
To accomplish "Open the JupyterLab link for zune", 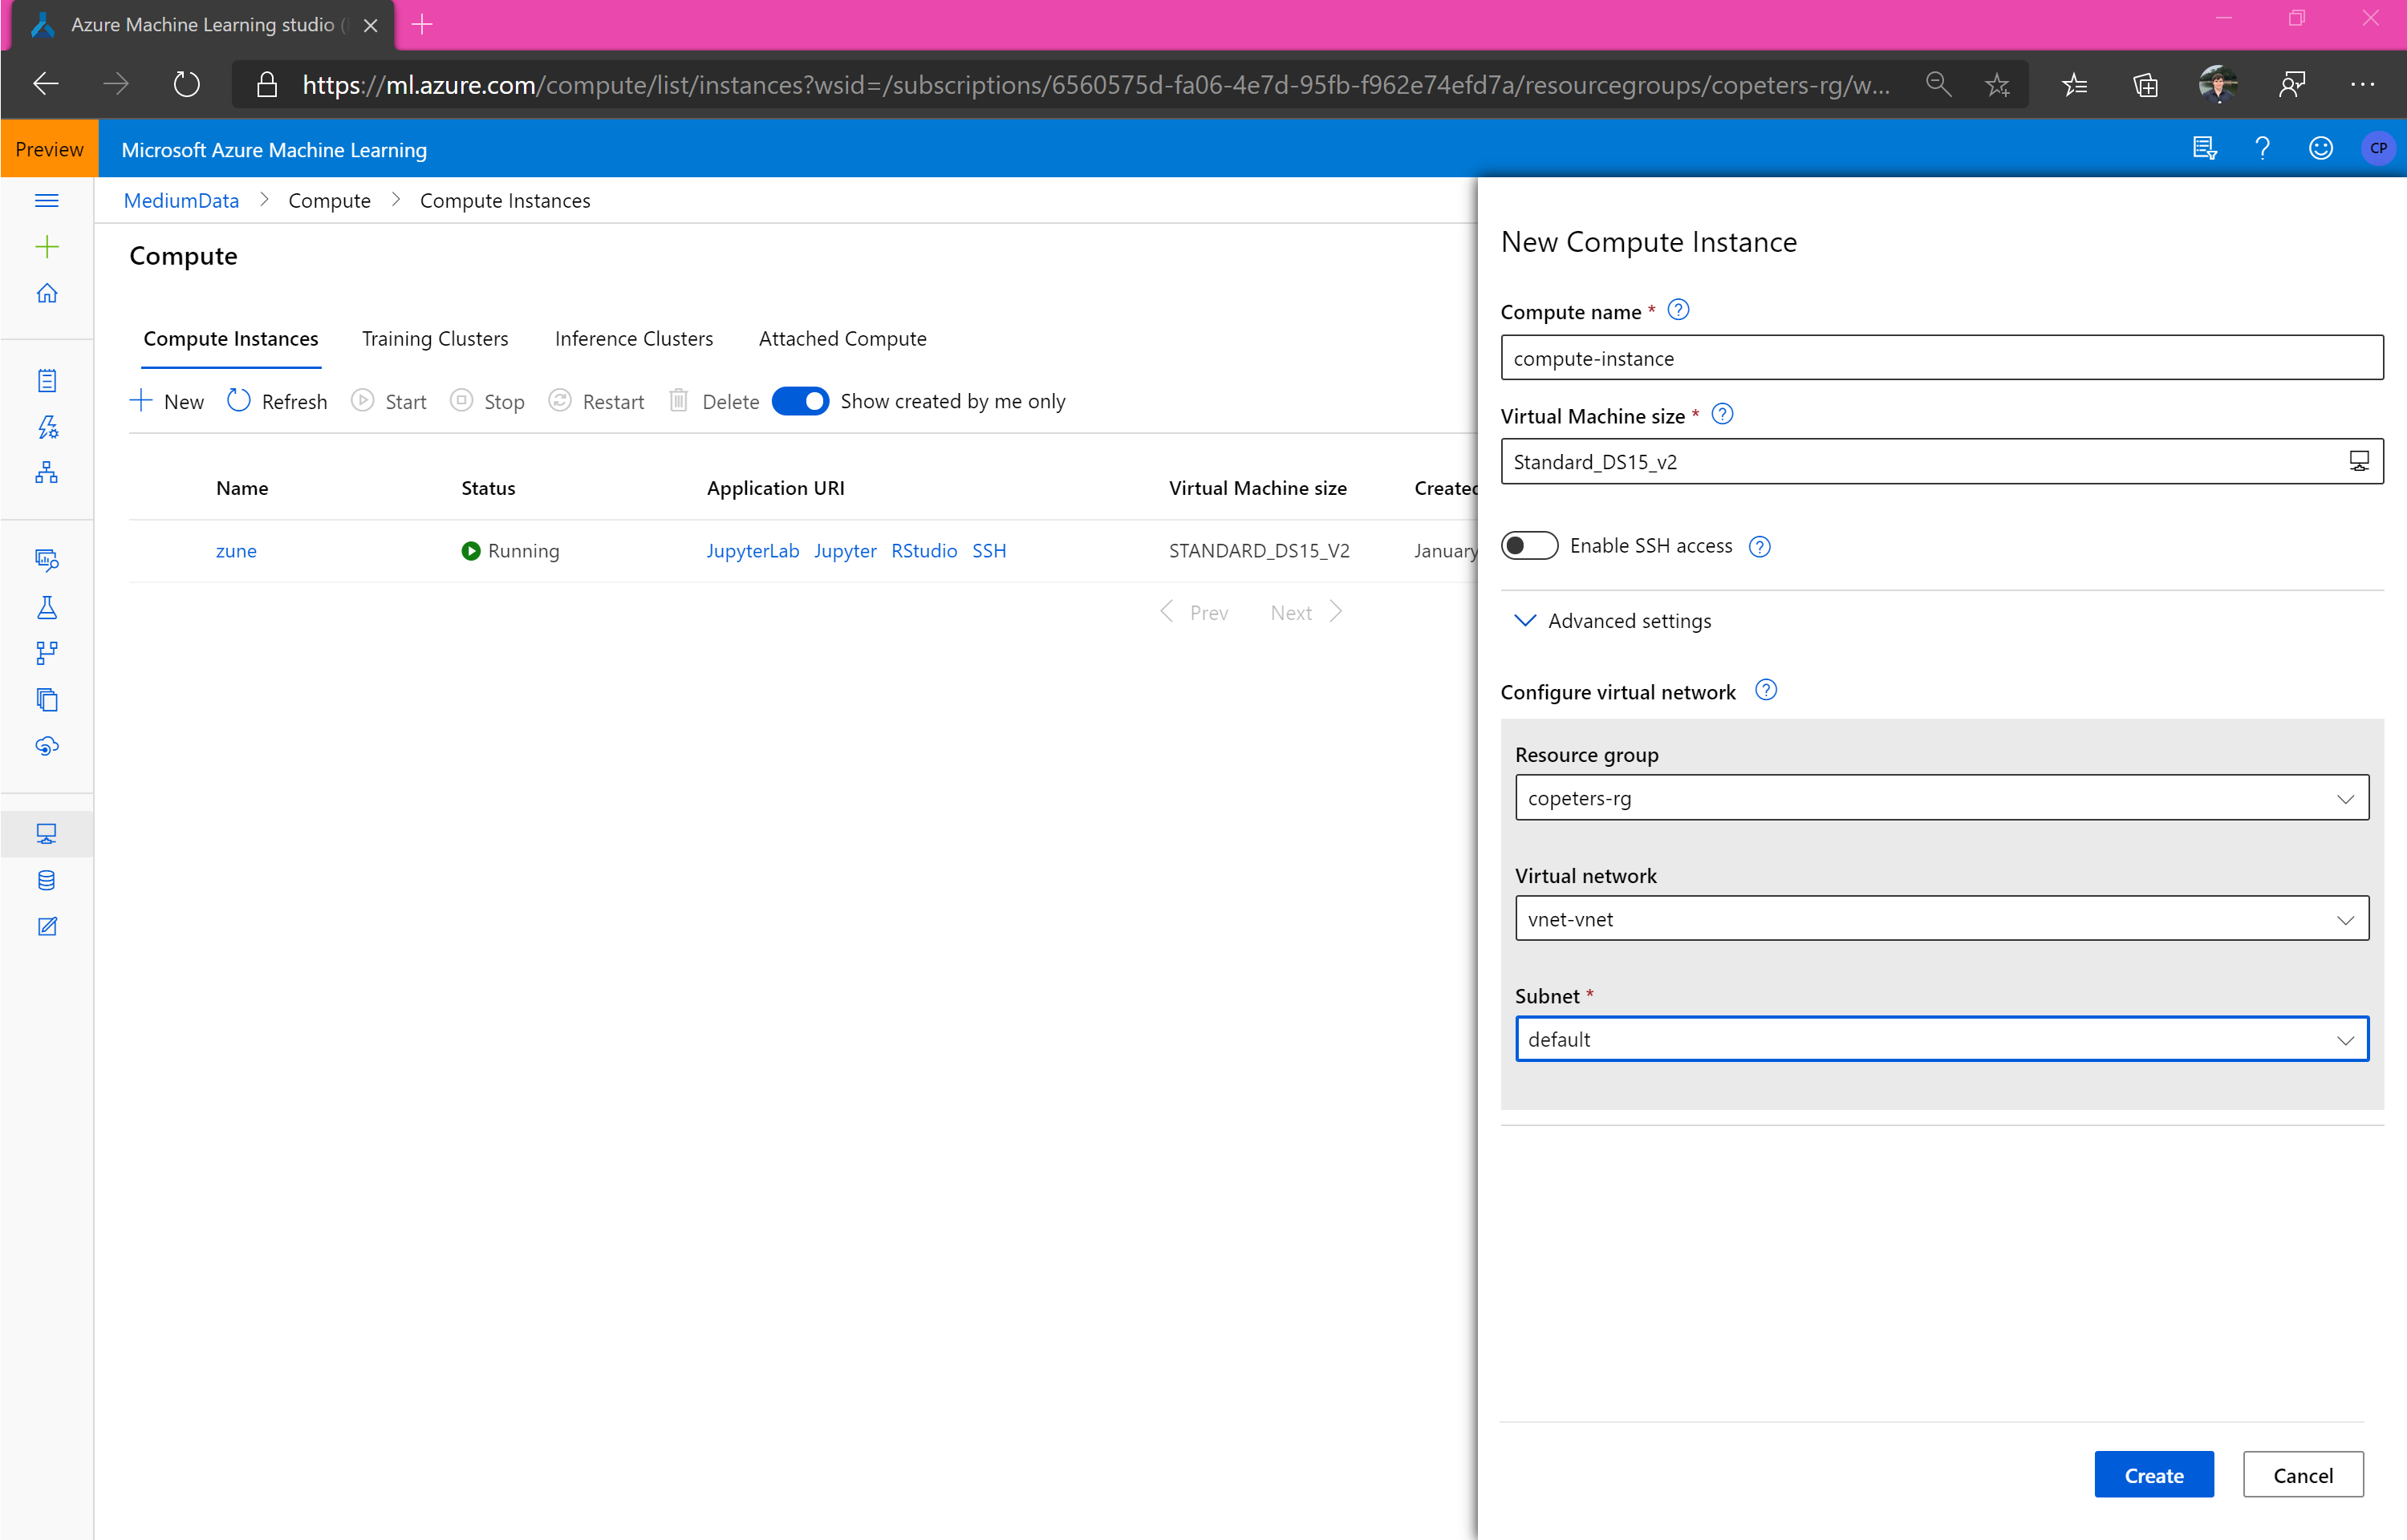I will 752,551.
